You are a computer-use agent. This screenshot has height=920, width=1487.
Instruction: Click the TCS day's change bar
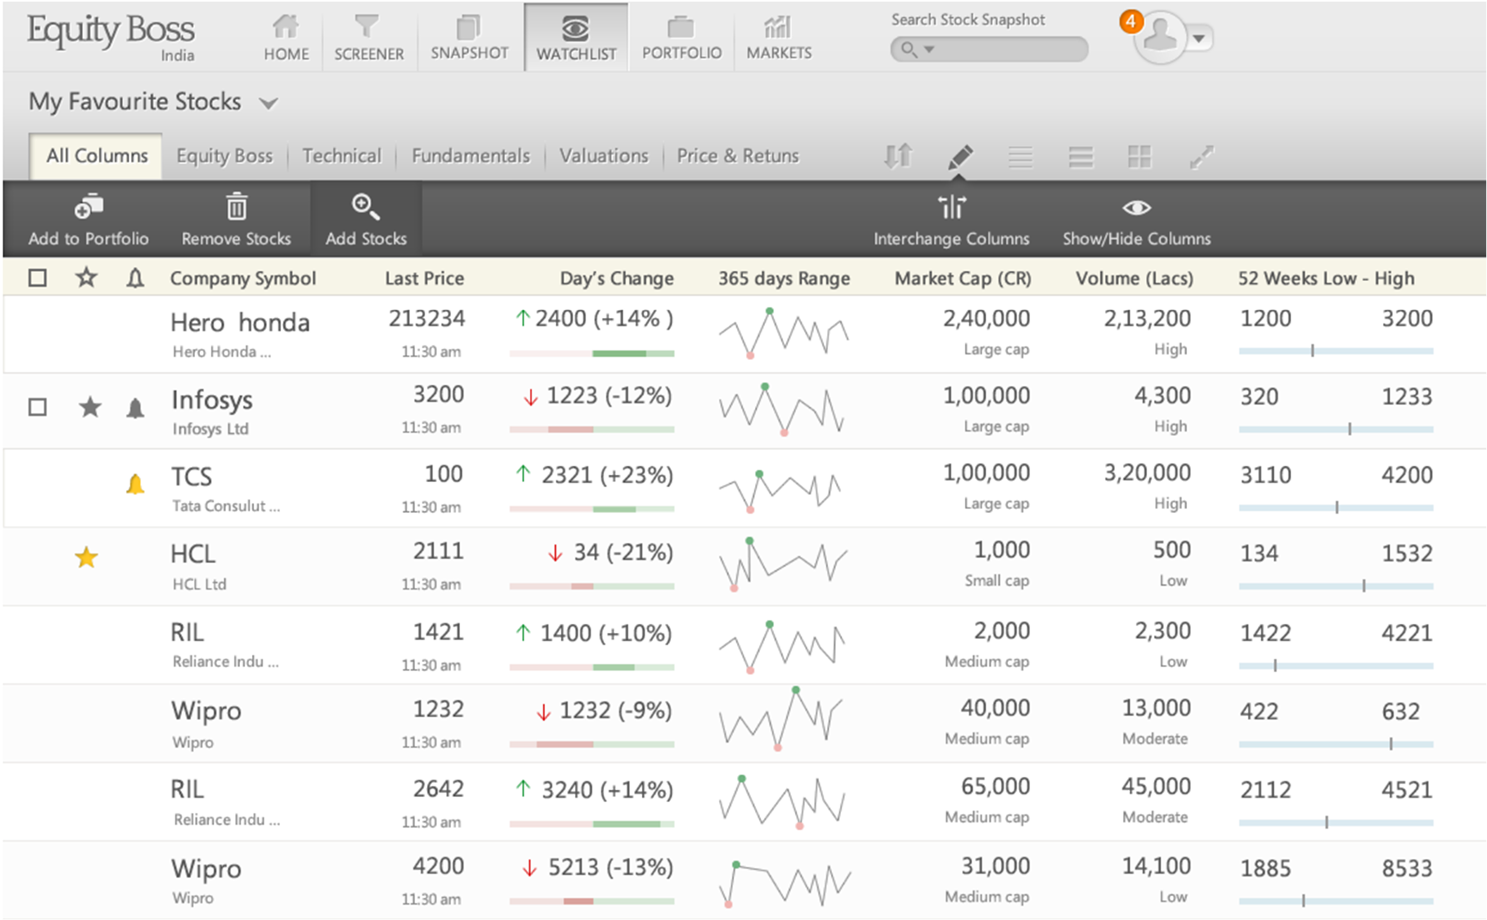pyautogui.click(x=592, y=509)
